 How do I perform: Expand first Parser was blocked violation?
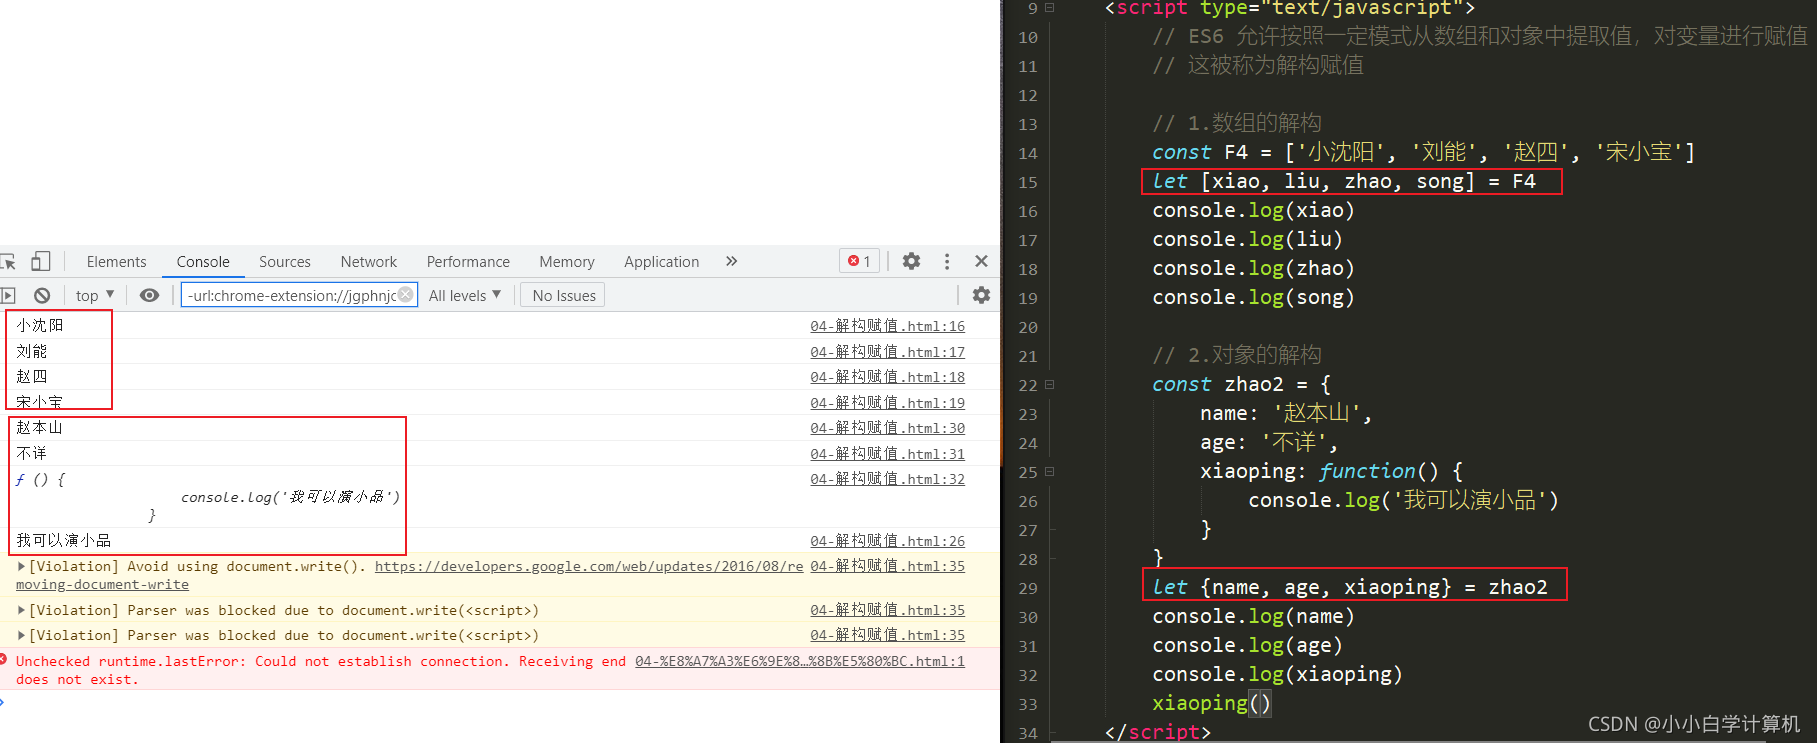point(21,610)
